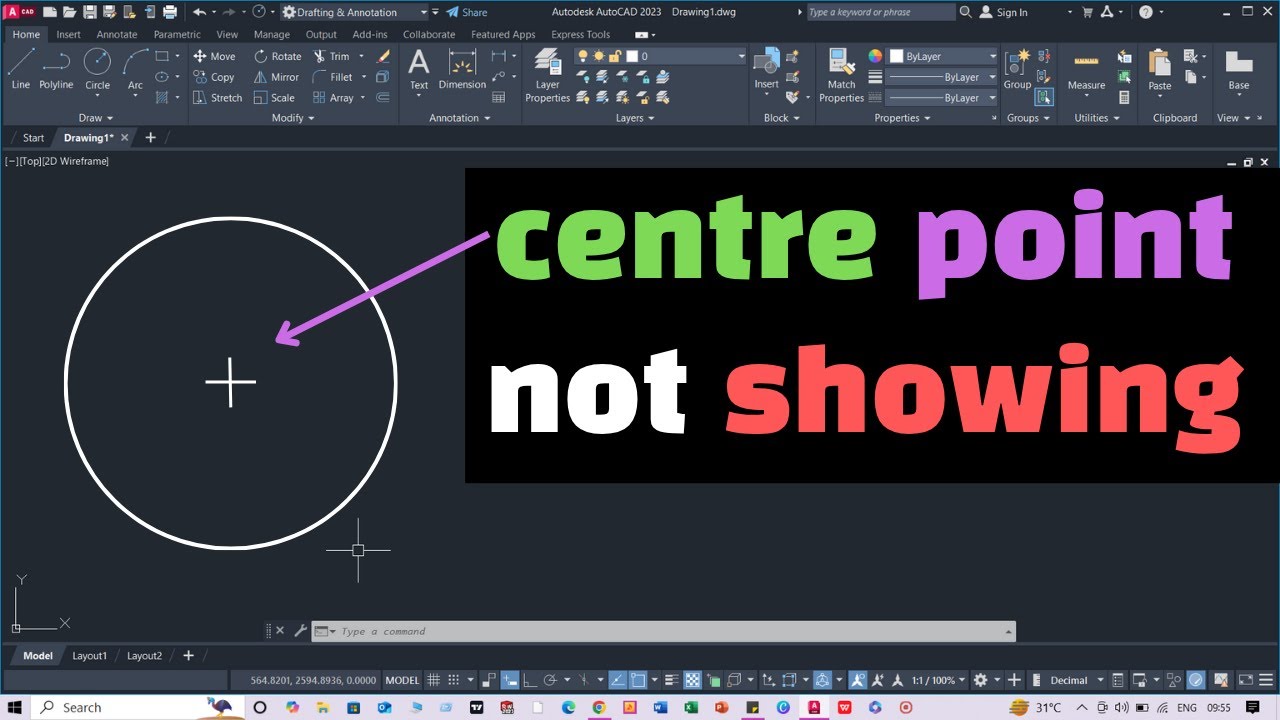
Task: Open the Dimension tool
Action: pos(462,69)
